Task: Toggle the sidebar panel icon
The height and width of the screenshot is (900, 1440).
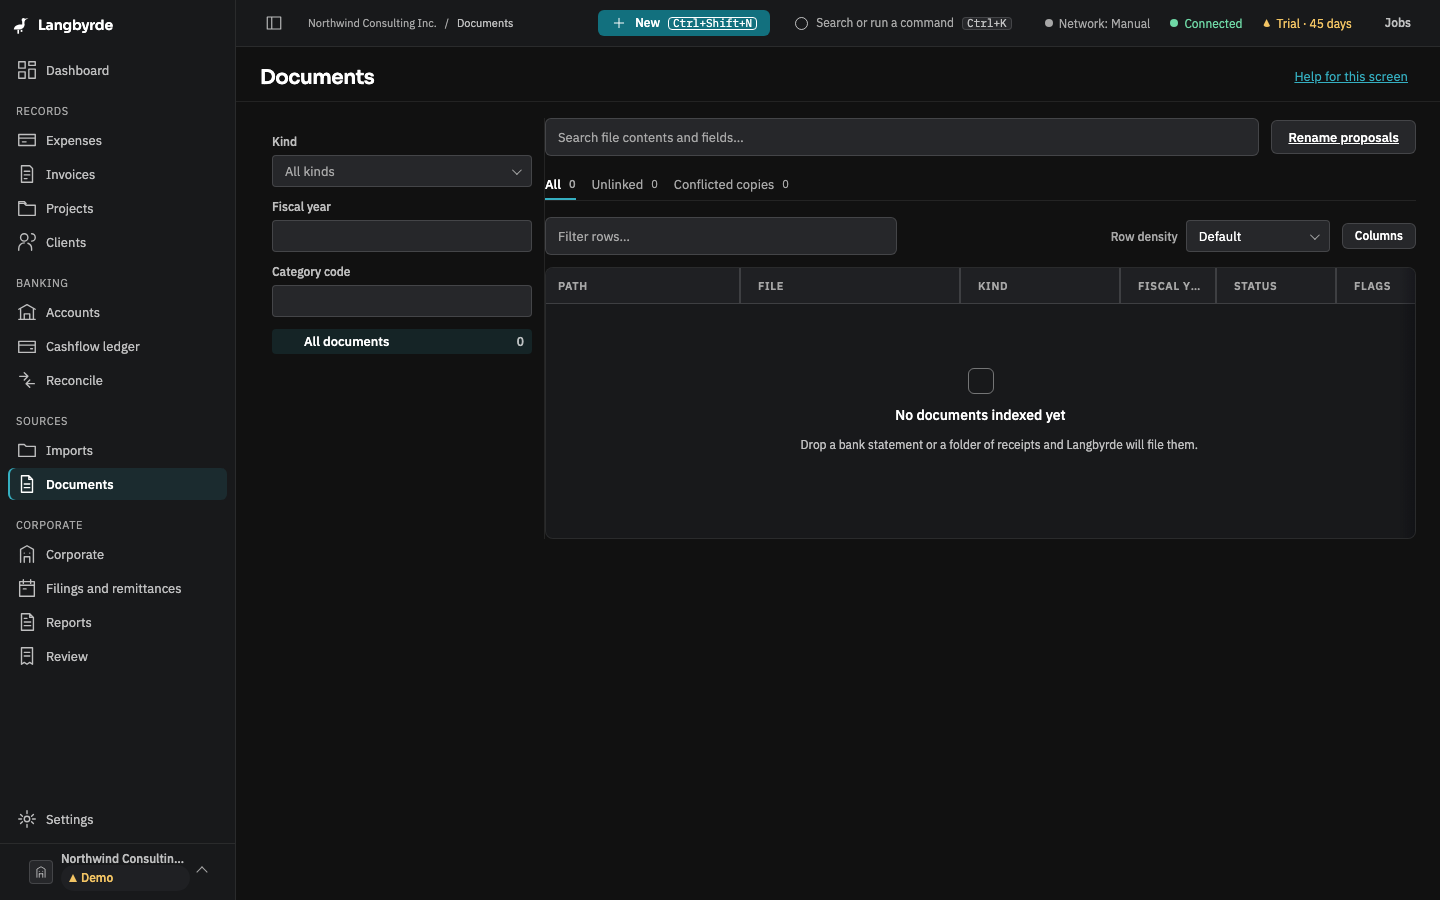Action: 274,23
